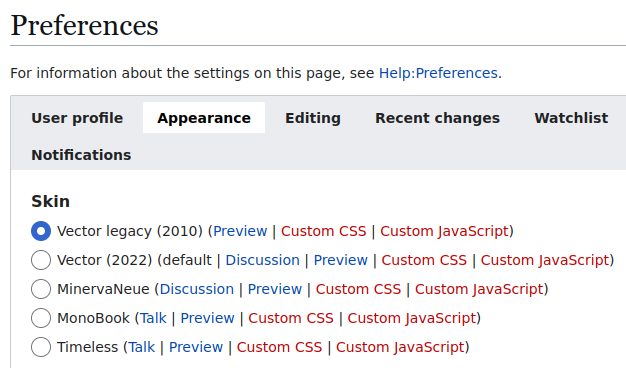This screenshot has height=368, width=626.
Task: Click the 'Vector (2022)' label text
Action: (105, 260)
